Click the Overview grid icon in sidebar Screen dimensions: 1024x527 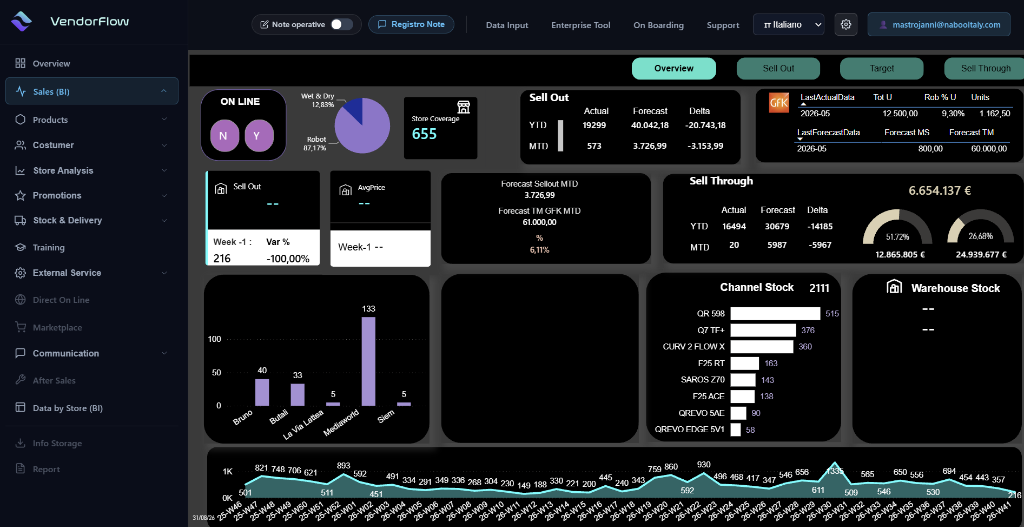click(x=20, y=63)
